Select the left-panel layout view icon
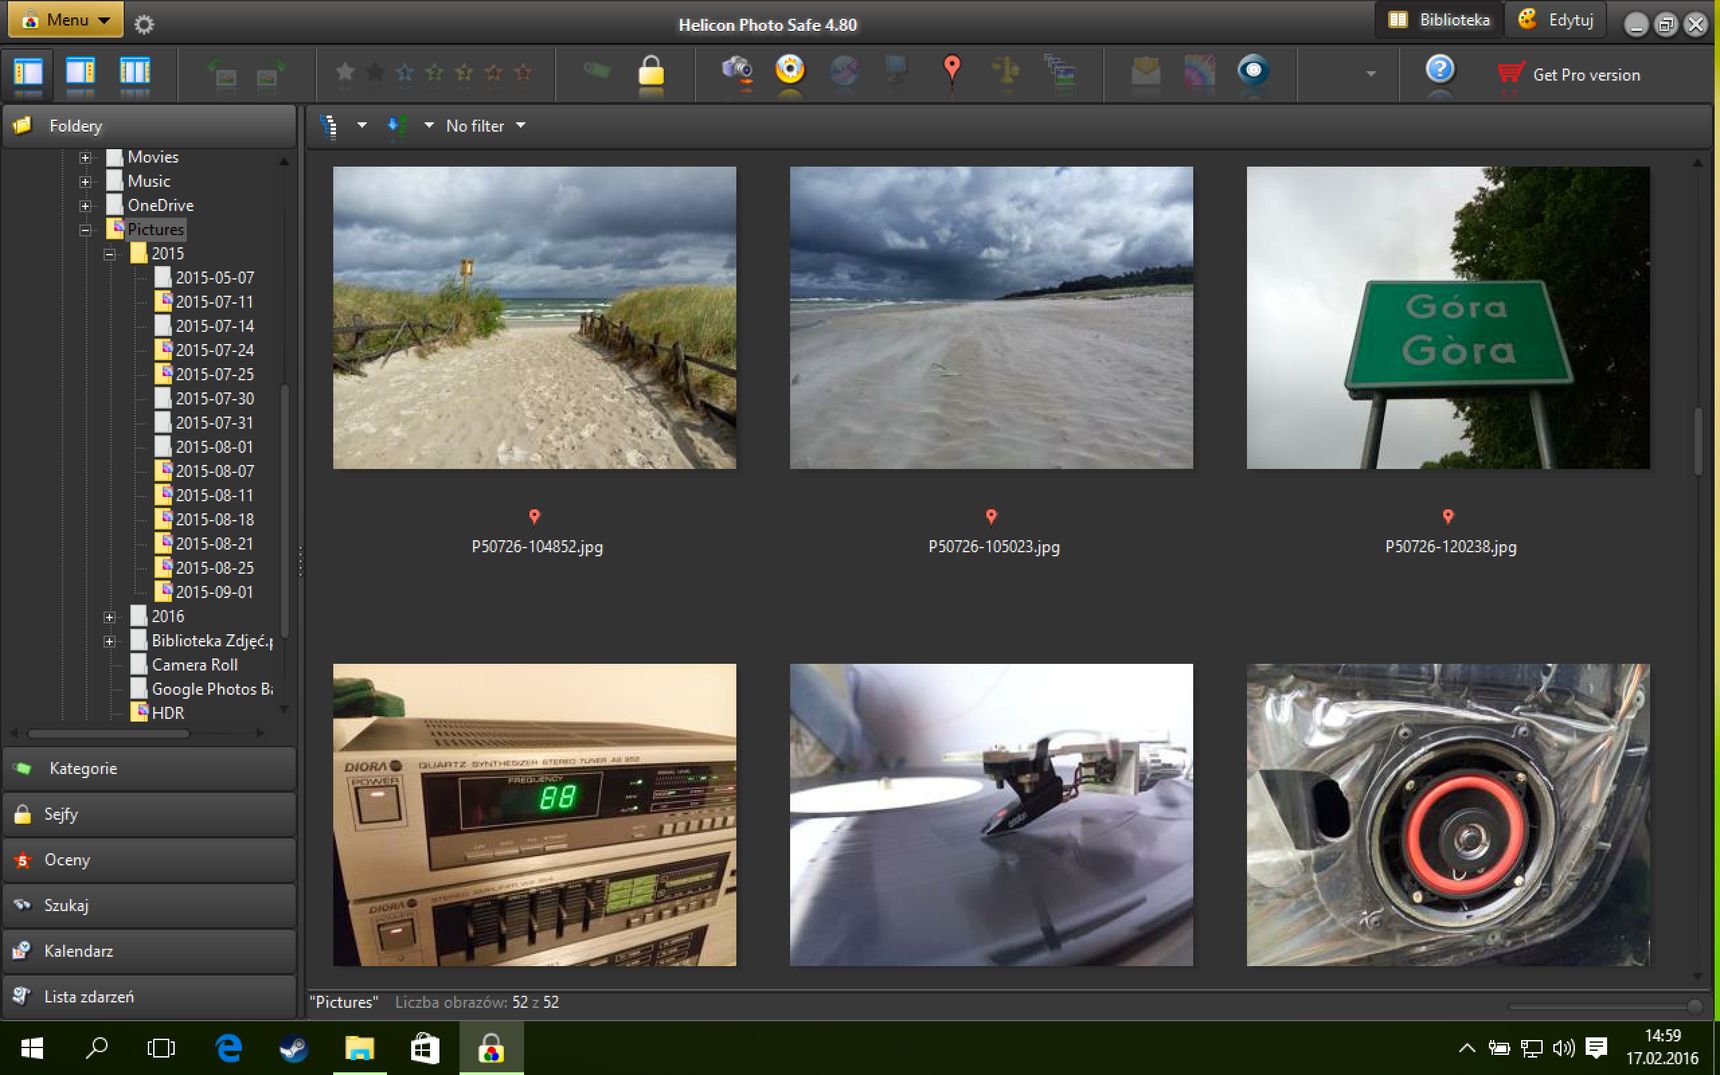 coord(27,73)
